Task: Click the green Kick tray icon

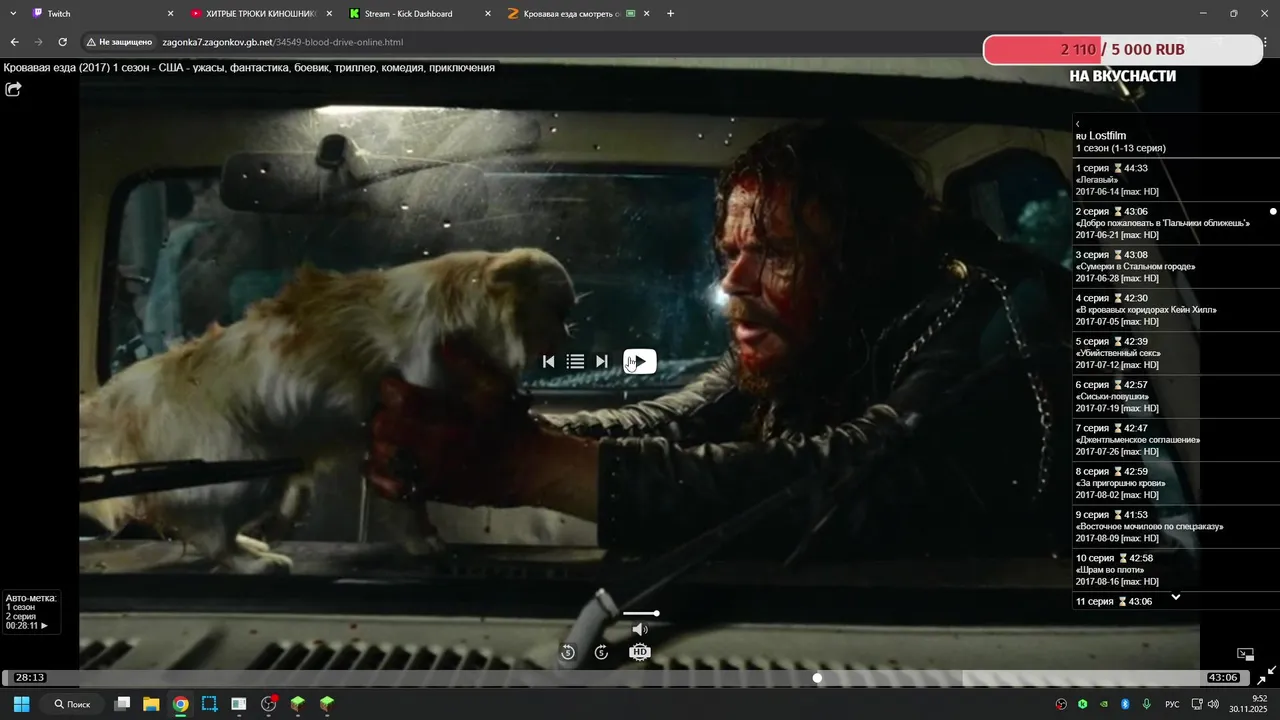Action: point(1082,704)
